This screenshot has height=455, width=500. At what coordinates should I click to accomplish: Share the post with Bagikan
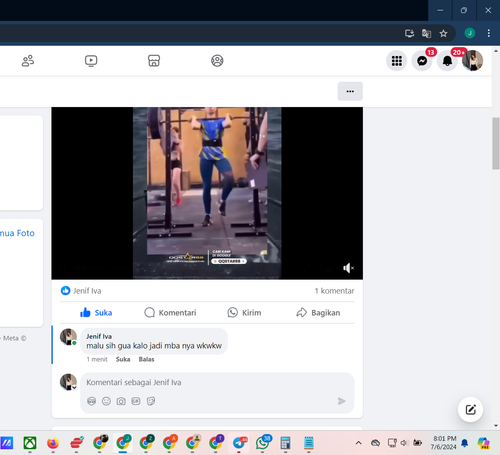pyautogui.click(x=318, y=313)
